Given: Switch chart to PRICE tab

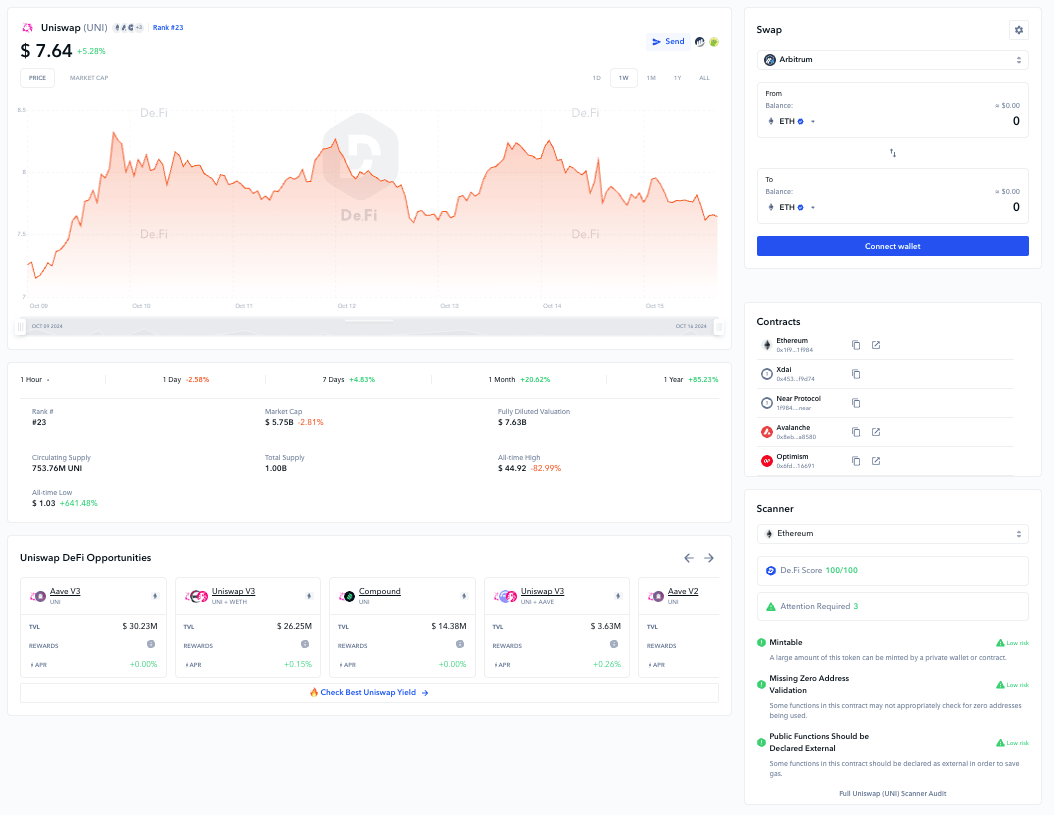Looking at the screenshot, I should [37, 78].
